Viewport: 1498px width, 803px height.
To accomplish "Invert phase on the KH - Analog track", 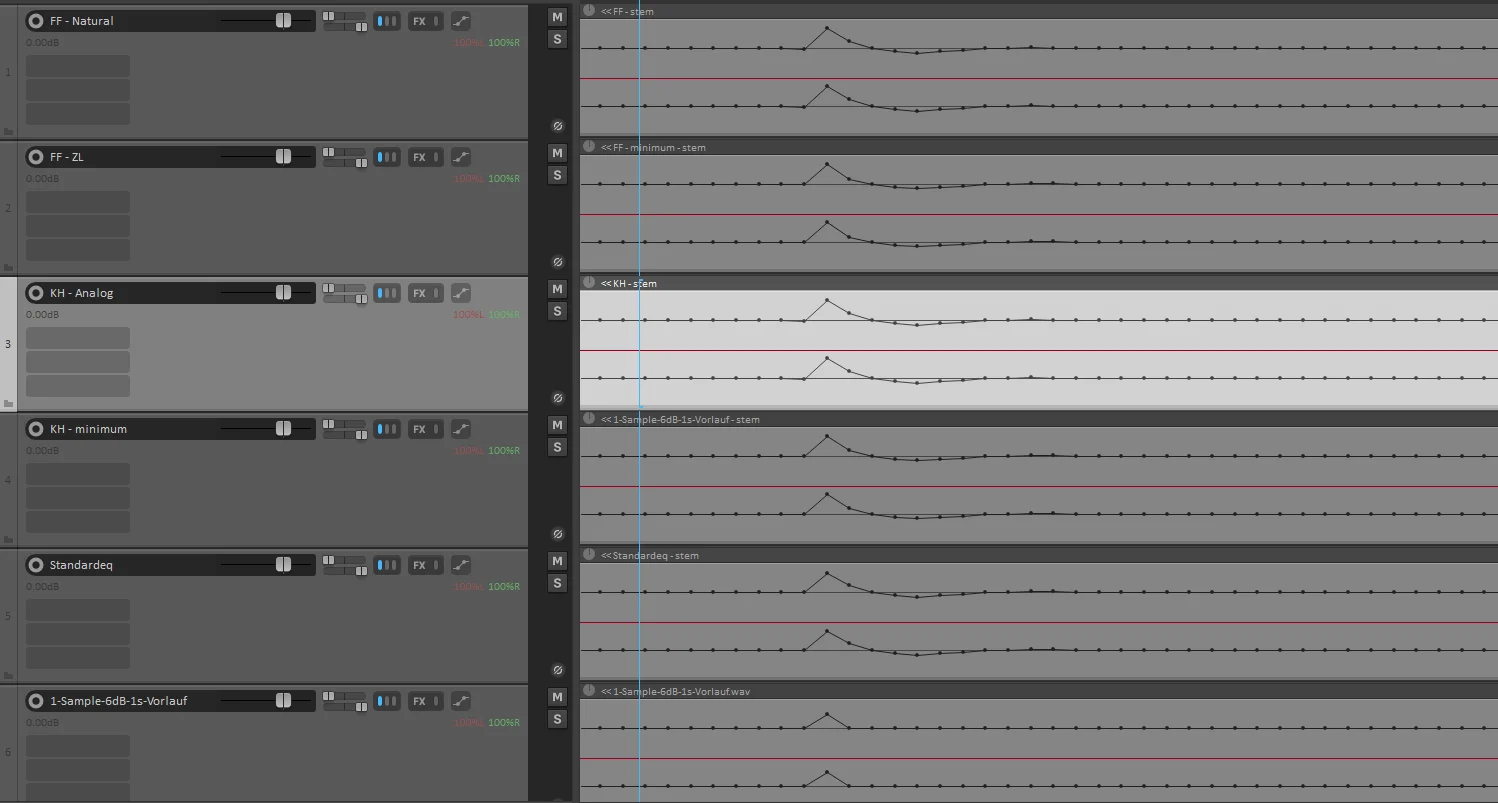I will point(558,398).
